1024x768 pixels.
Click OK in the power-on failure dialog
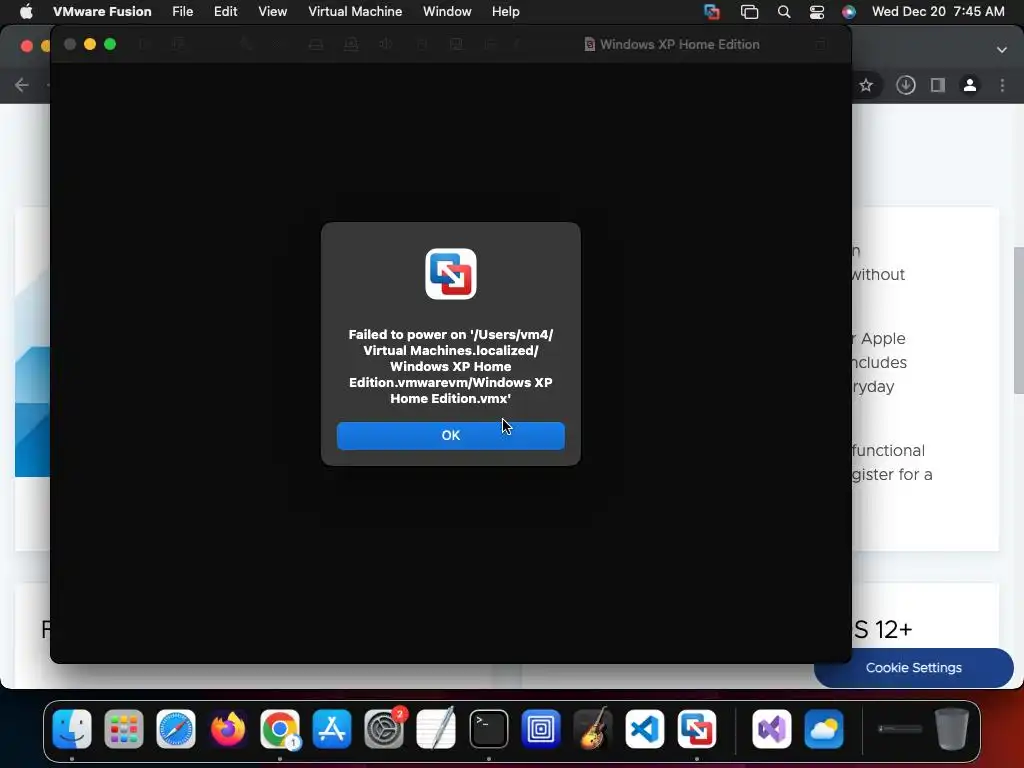point(451,436)
